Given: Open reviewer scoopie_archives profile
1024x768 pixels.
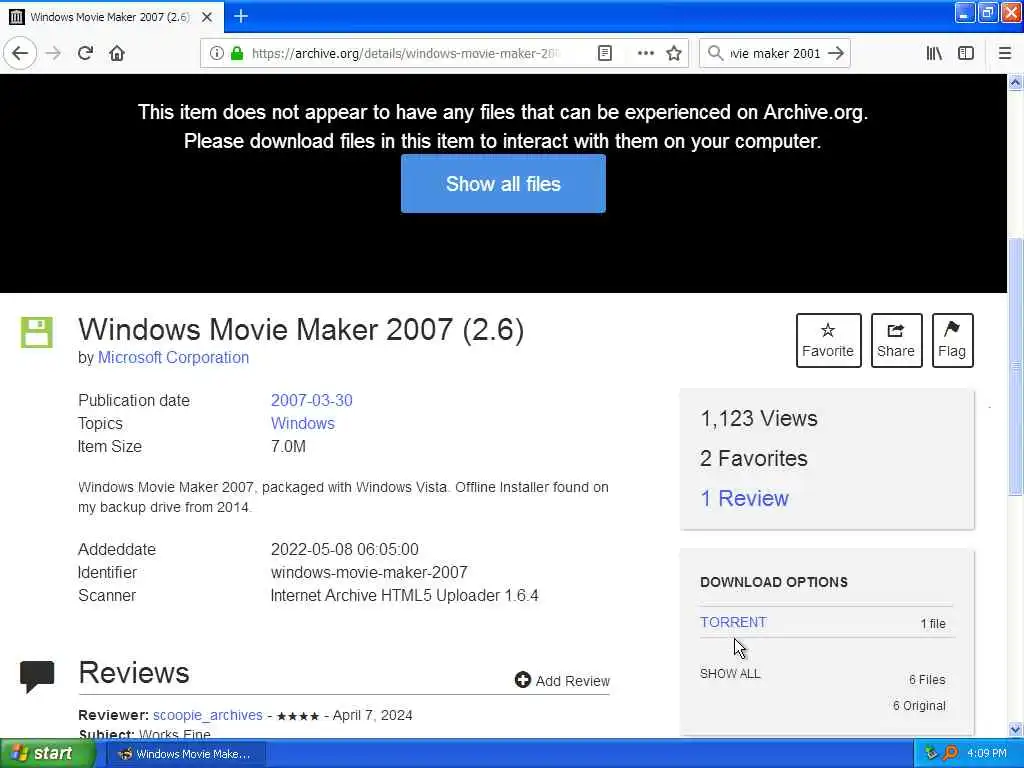Looking at the screenshot, I should click(208, 715).
